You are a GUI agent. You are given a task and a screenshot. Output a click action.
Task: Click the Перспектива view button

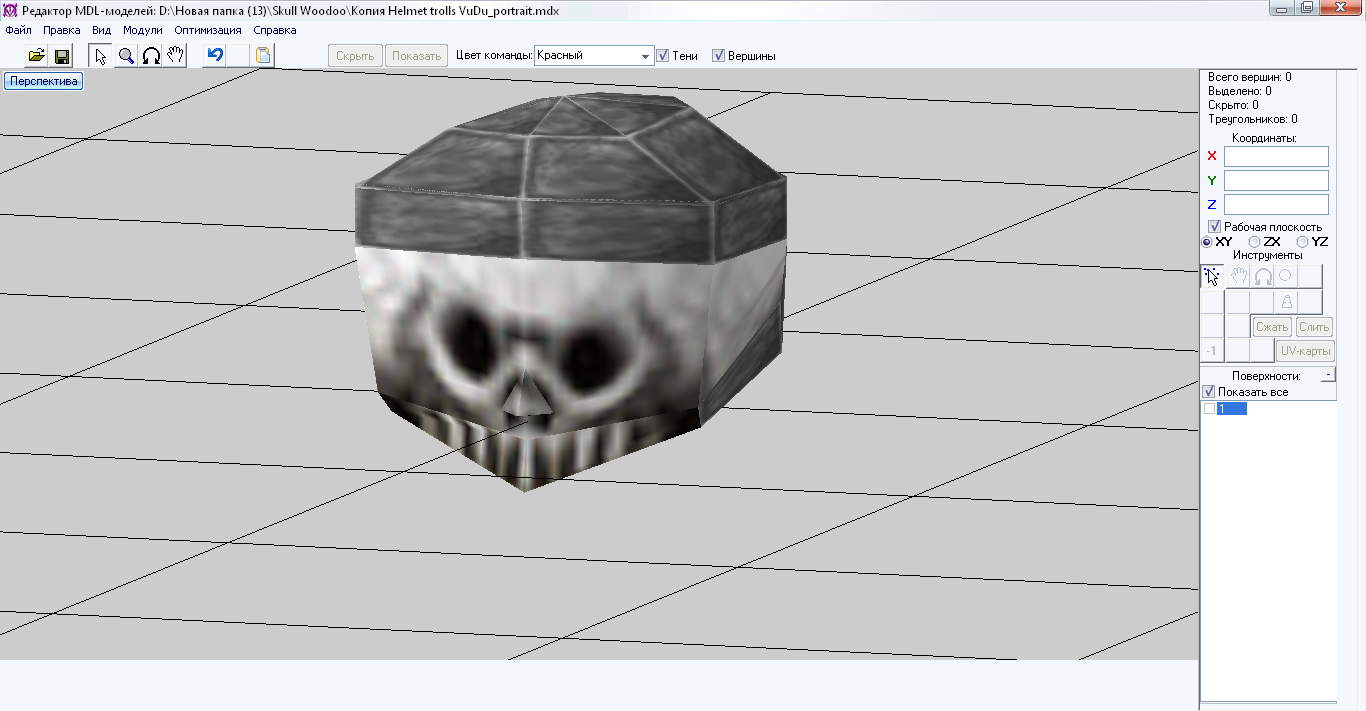[x=43, y=81]
